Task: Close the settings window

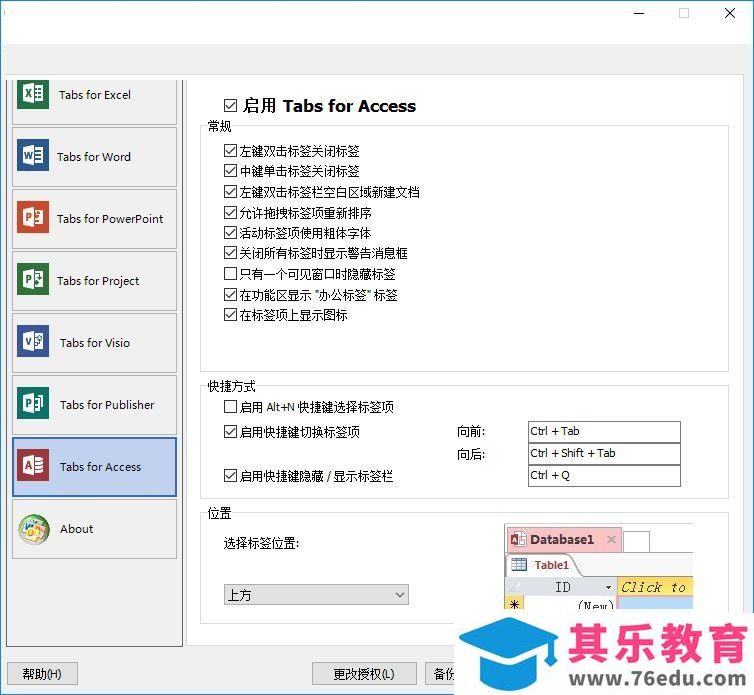Action: pos(730,13)
